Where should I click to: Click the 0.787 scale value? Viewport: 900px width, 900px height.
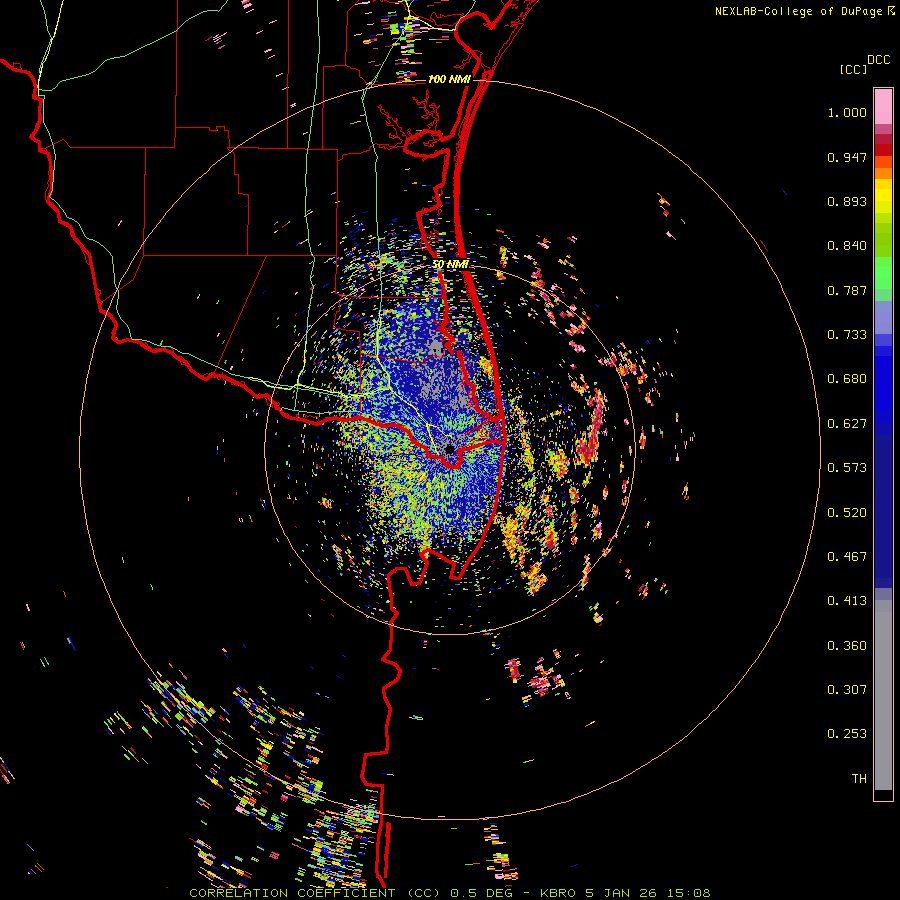pos(847,290)
